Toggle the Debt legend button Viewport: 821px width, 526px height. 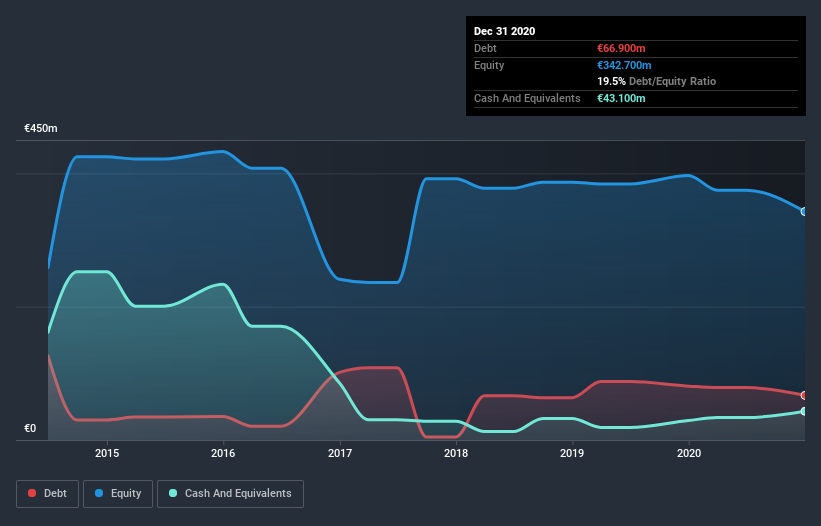pos(47,494)
